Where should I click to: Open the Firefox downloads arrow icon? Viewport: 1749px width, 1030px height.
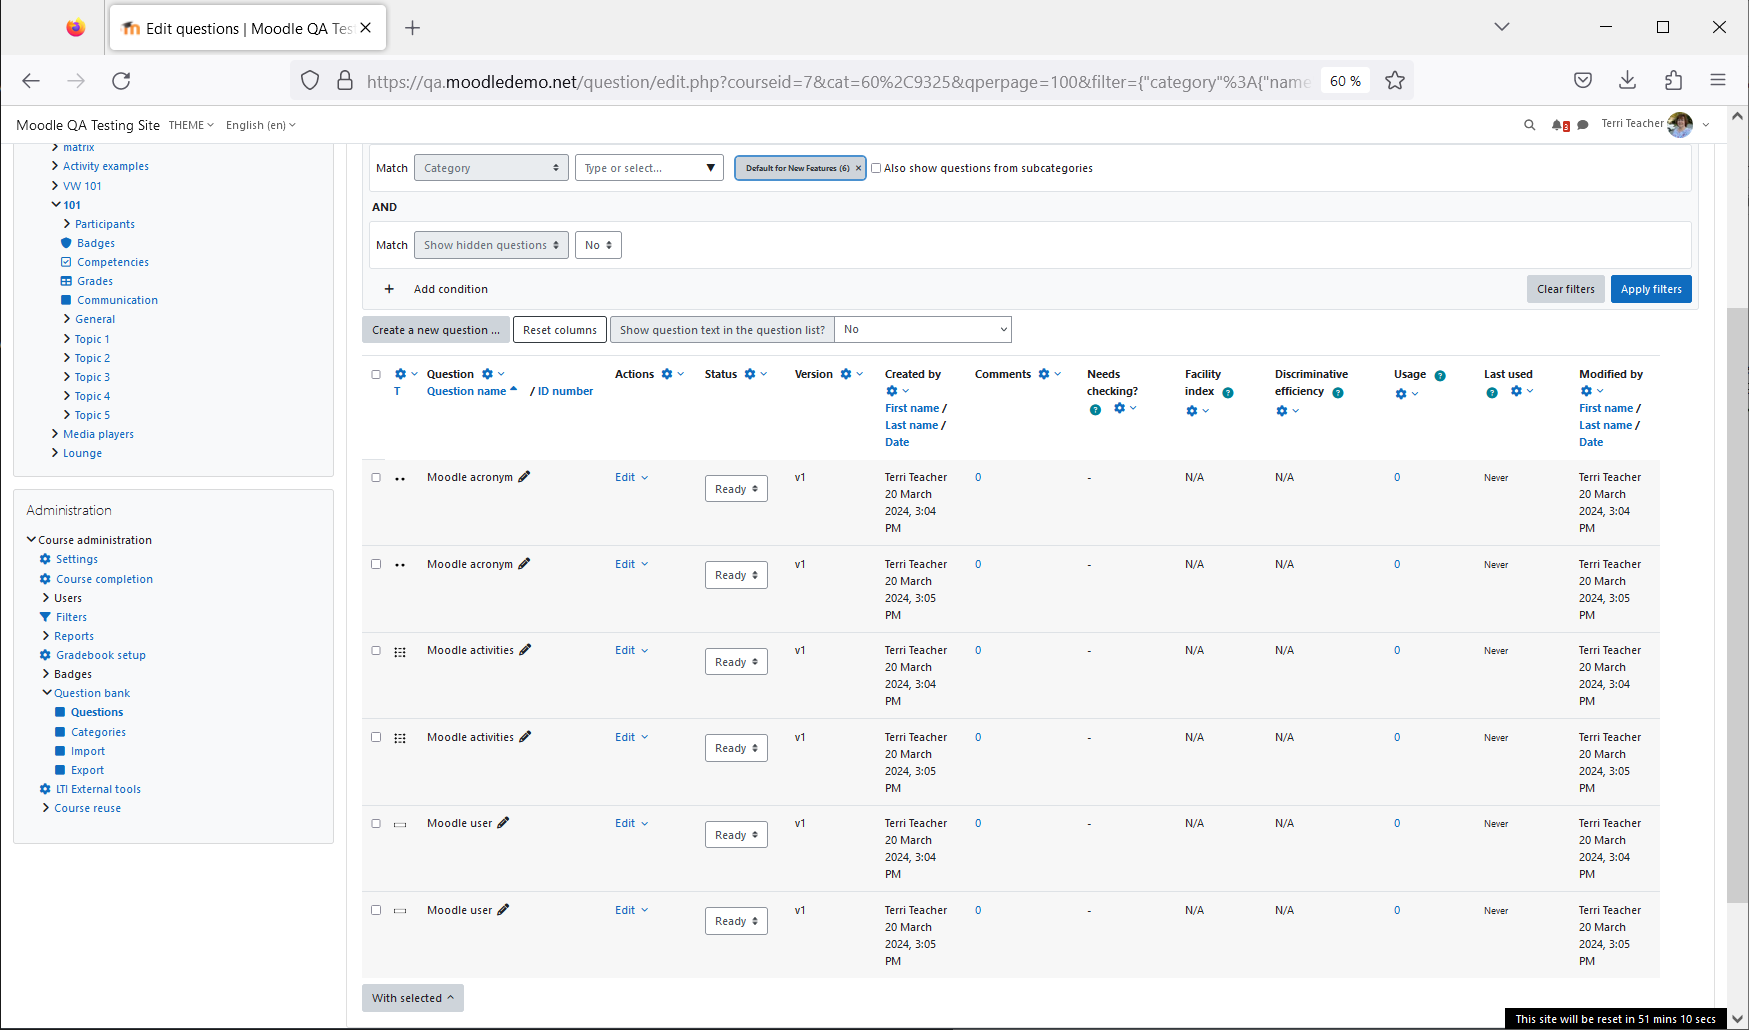click(x=1628, y=81)
